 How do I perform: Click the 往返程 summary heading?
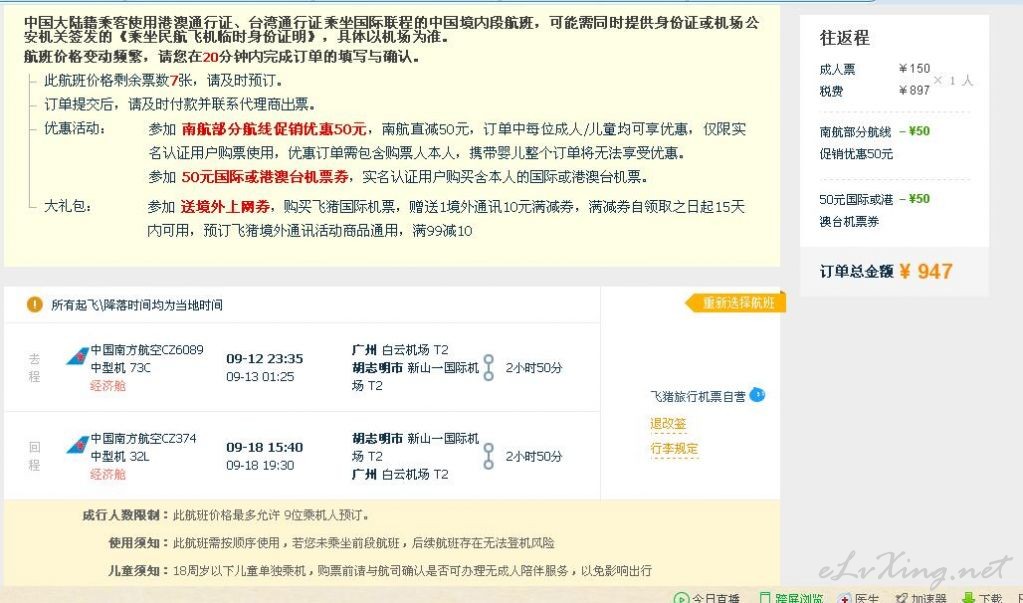[x=845, y=38]
